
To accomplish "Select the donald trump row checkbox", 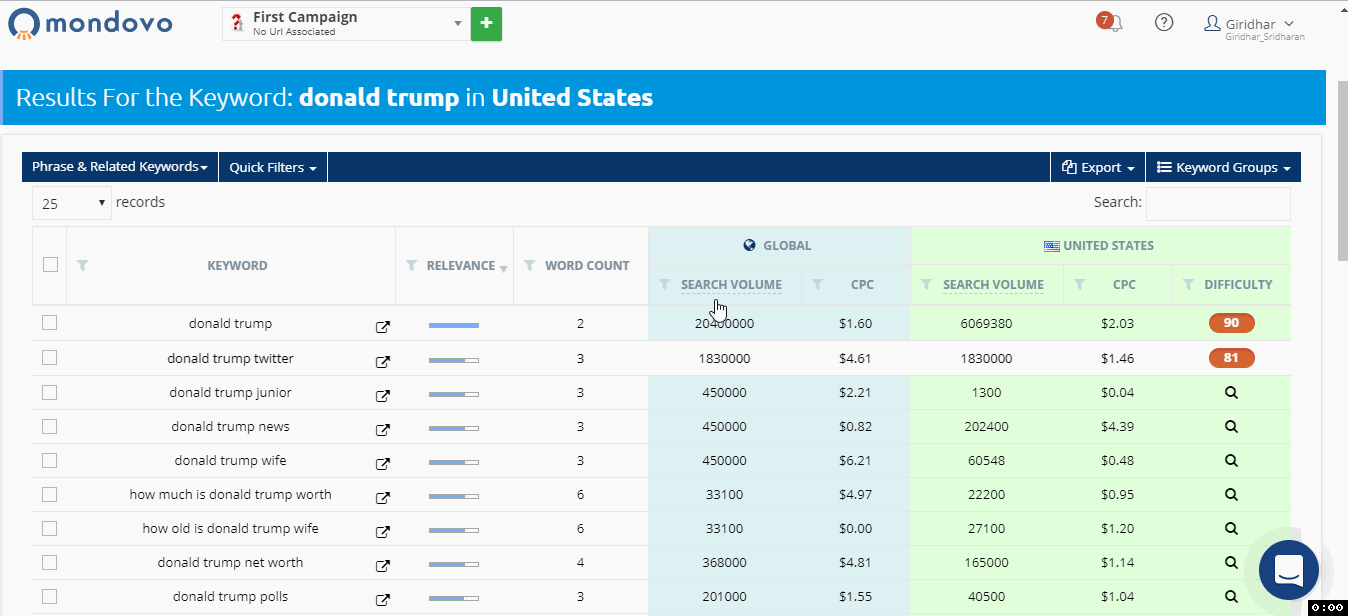I will (x=50, y=323).
